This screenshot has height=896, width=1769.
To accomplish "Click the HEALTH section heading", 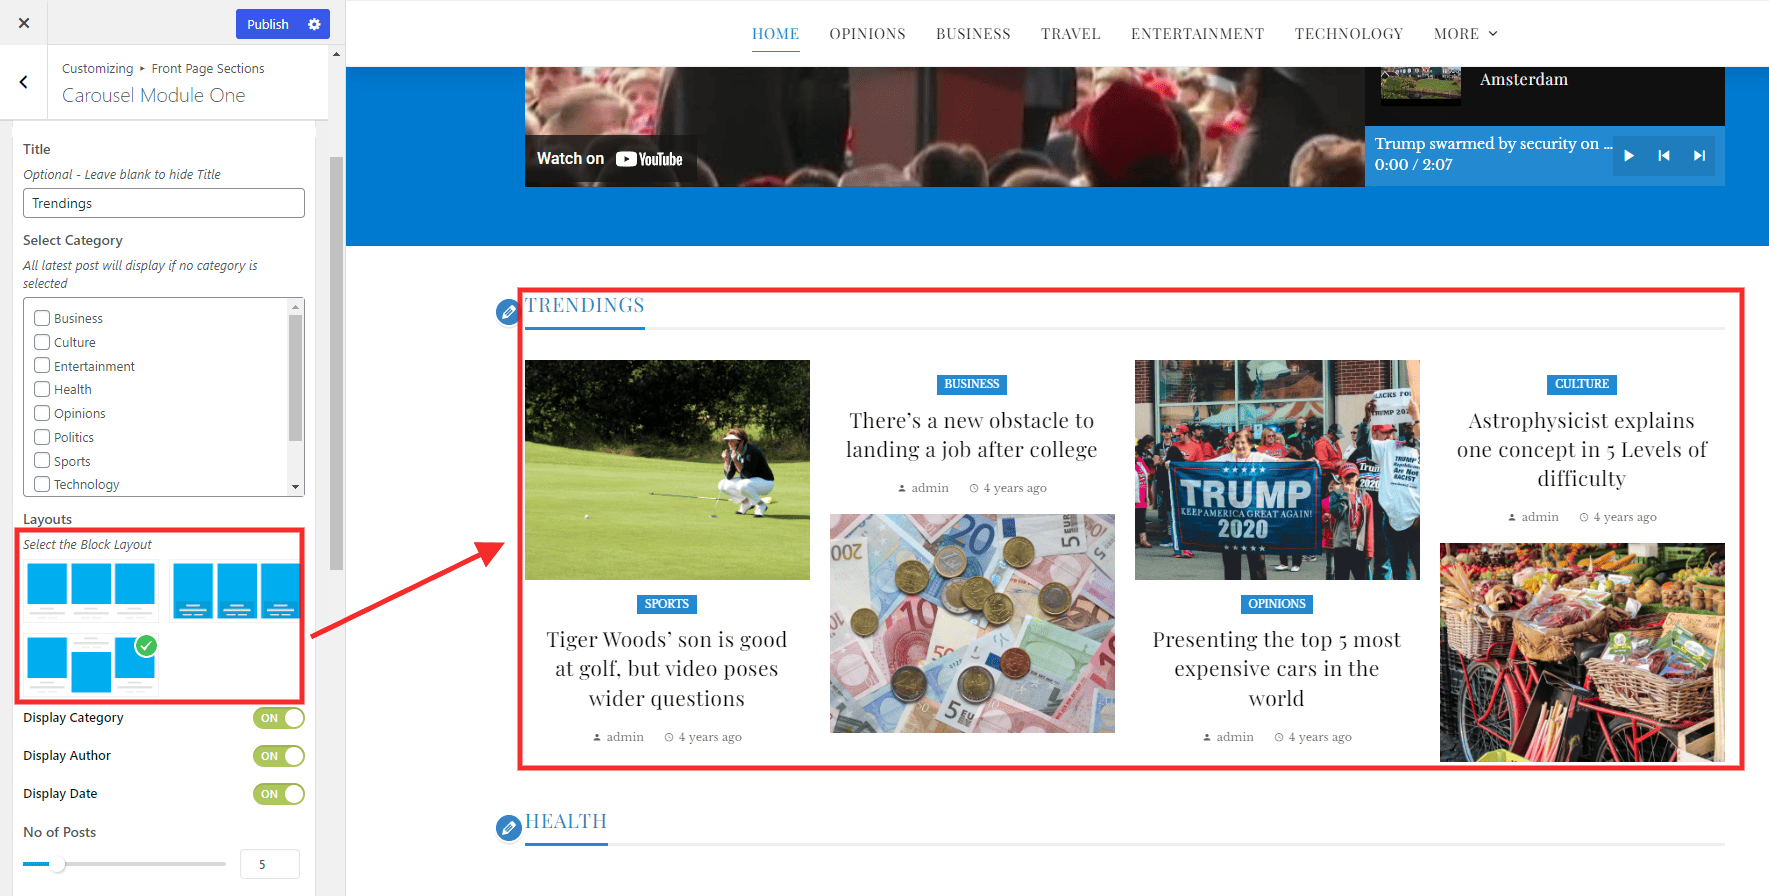I will pyautogui.click(x=566, y=822).
